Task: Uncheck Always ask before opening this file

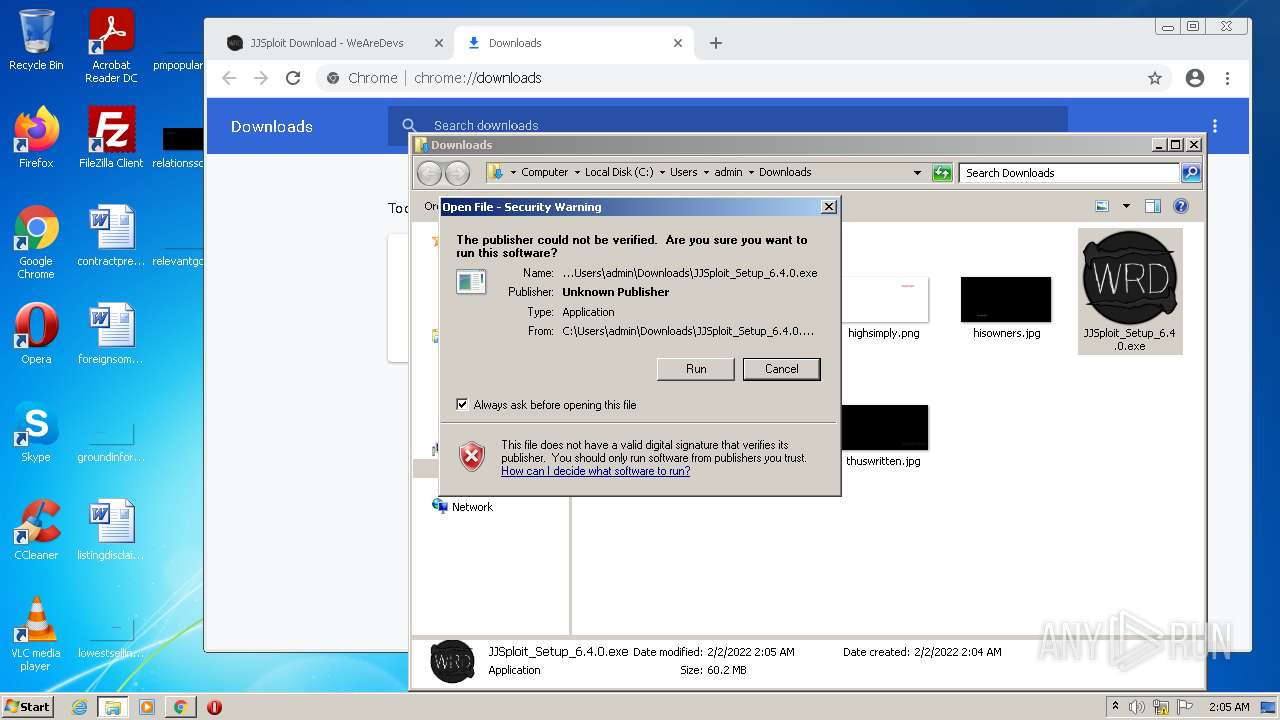Action: pyautogui.click(x=462, y=405)
